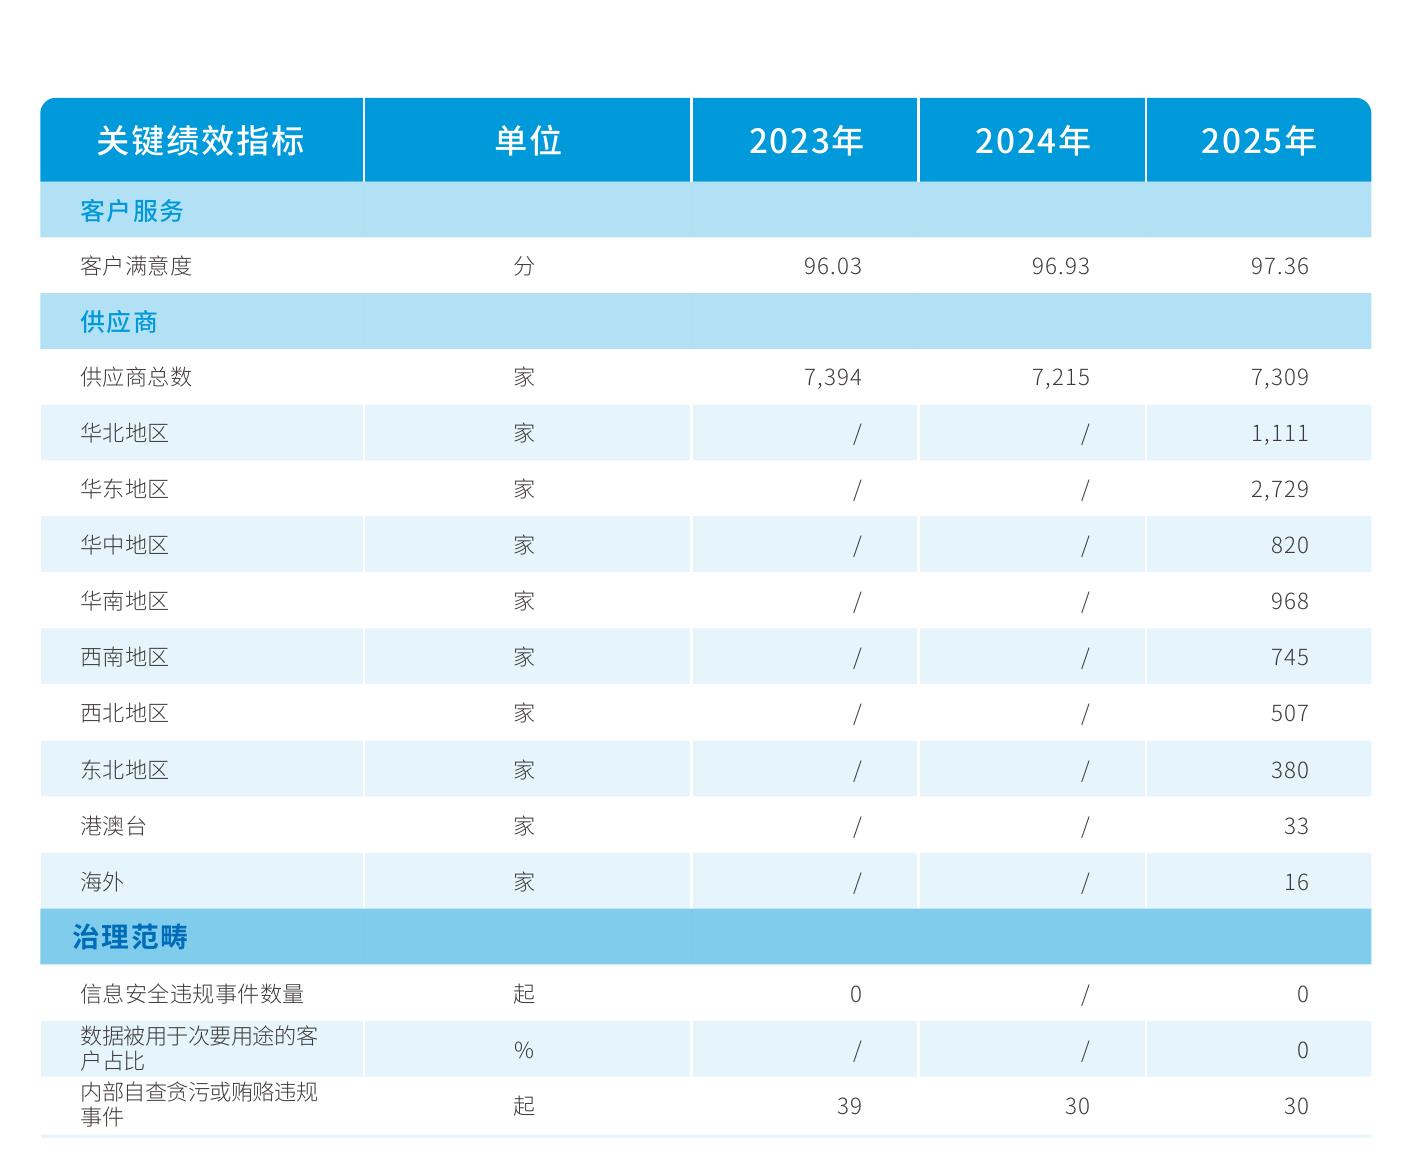Click the 2024年 column header
The width and height of the screenshot is (1403, 1176).
click(x=1033, y=140)
